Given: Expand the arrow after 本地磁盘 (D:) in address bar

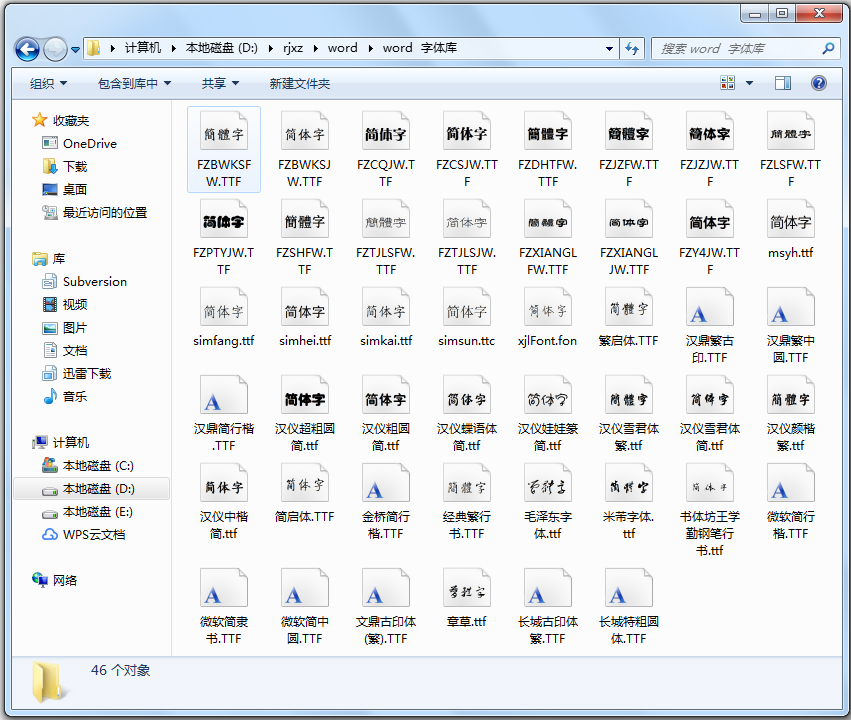Looking at the screenshot, I should (270, 48).
